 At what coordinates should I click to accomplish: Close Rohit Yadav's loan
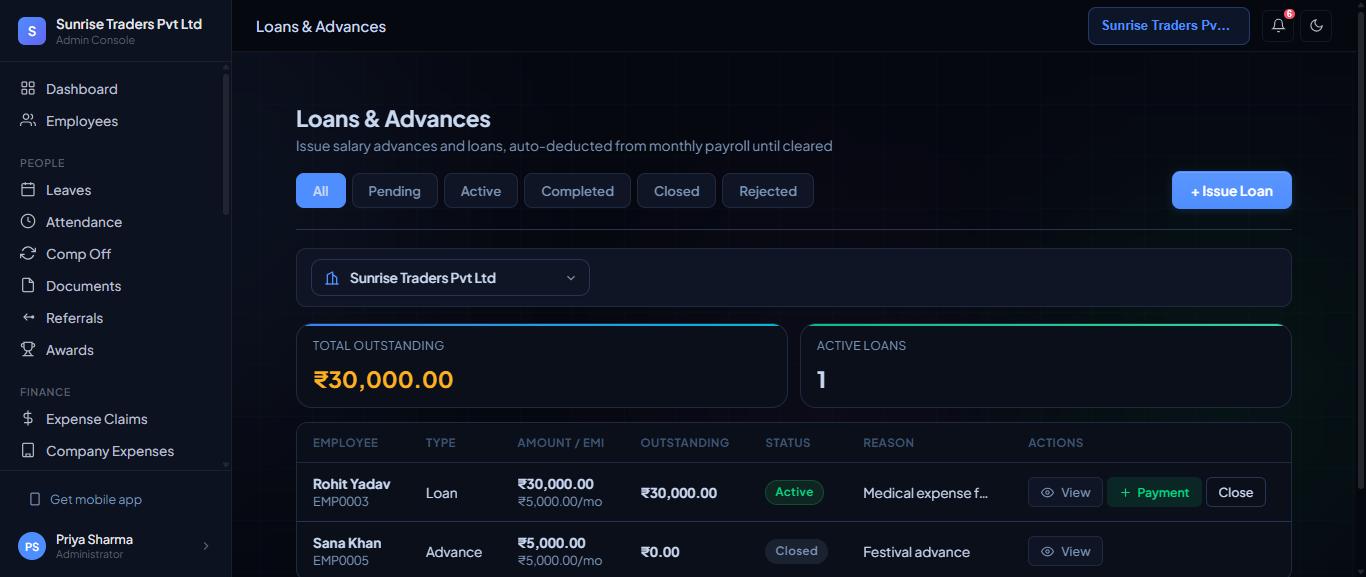pos(1236,492)
